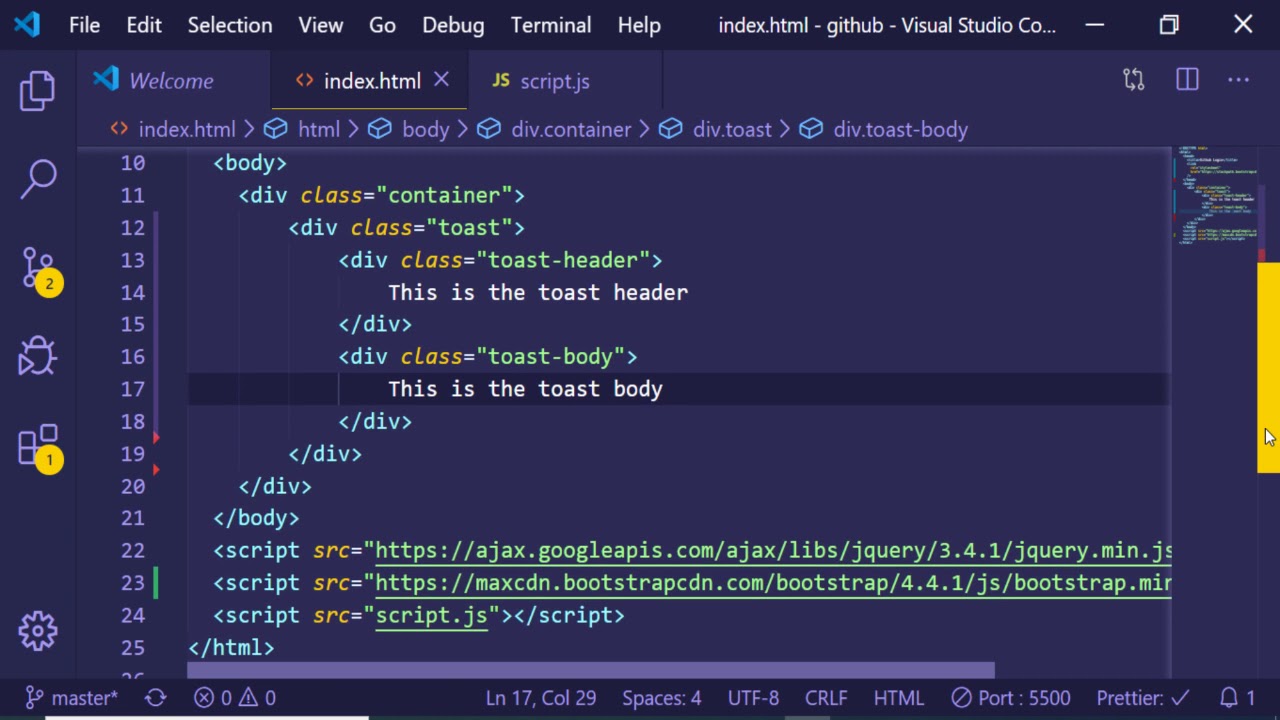This screenshot has height=720, width=1280.
Task: Split the editor to the right
Action: tap(1187, 81)
